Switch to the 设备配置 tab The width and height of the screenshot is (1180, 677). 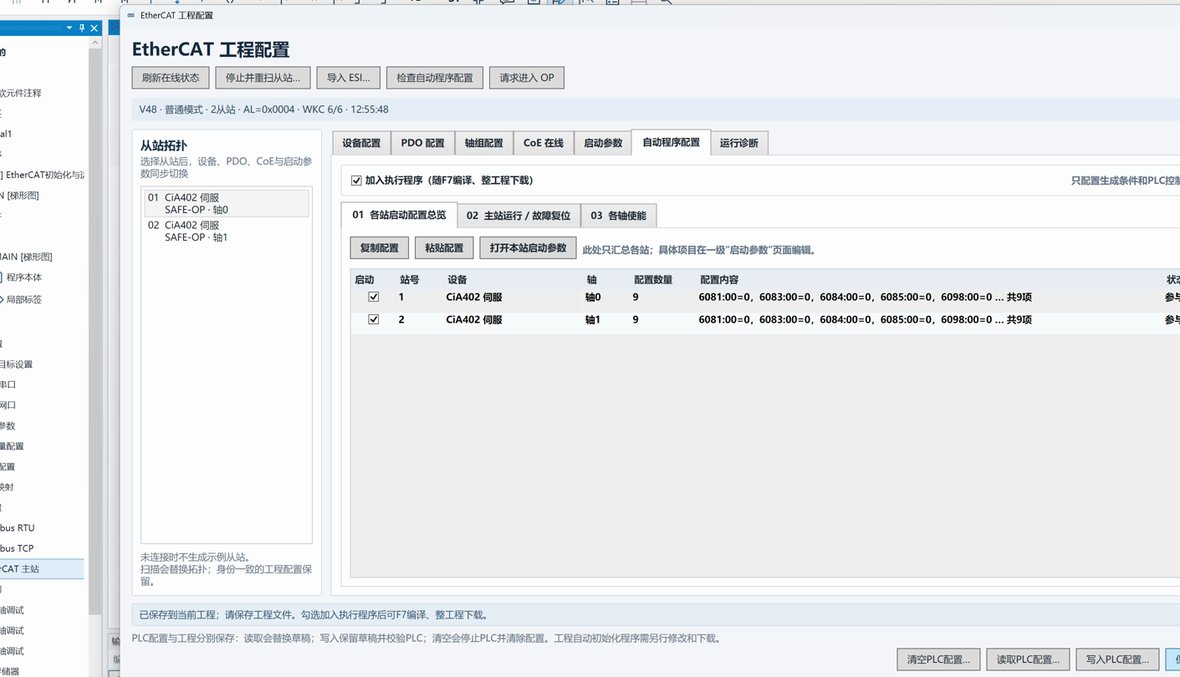click(x=361, y=143)
